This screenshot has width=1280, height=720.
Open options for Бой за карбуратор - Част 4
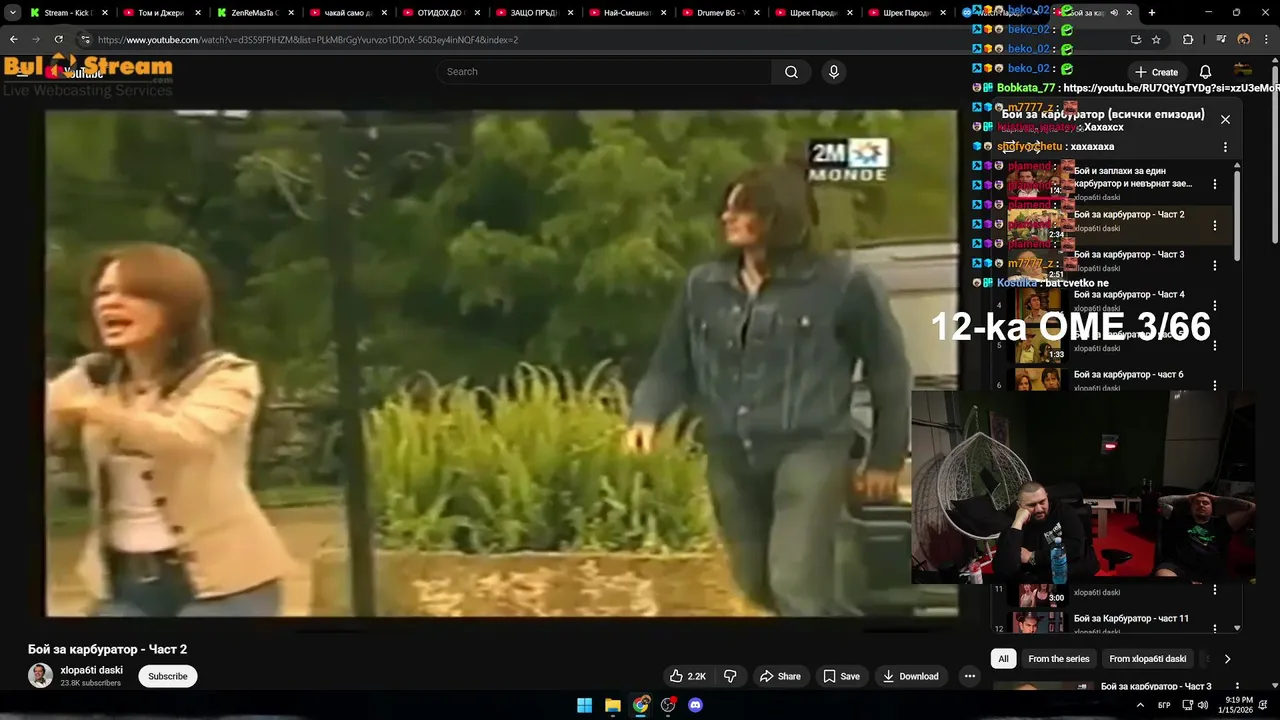[1215, 305]
